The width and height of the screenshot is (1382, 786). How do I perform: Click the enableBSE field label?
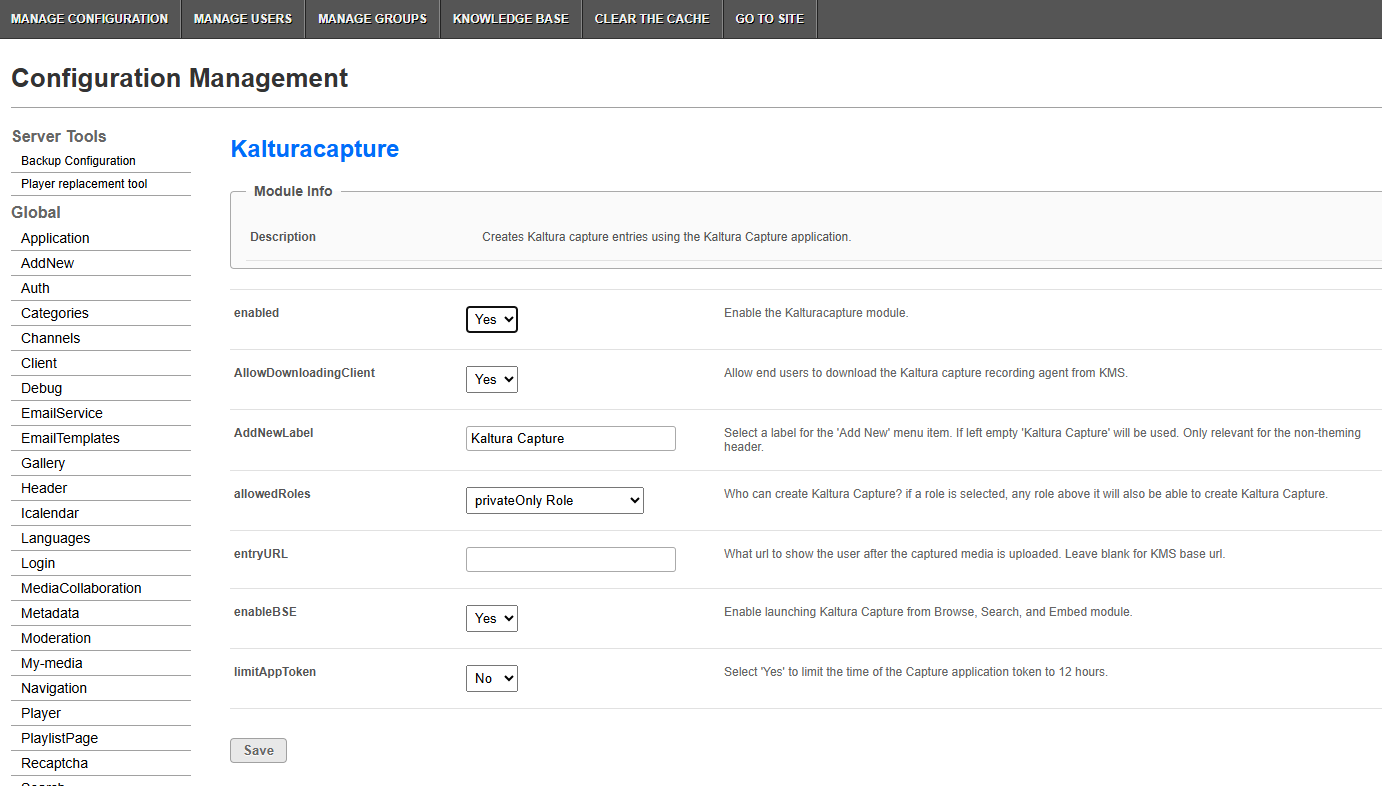click(265, 612)
